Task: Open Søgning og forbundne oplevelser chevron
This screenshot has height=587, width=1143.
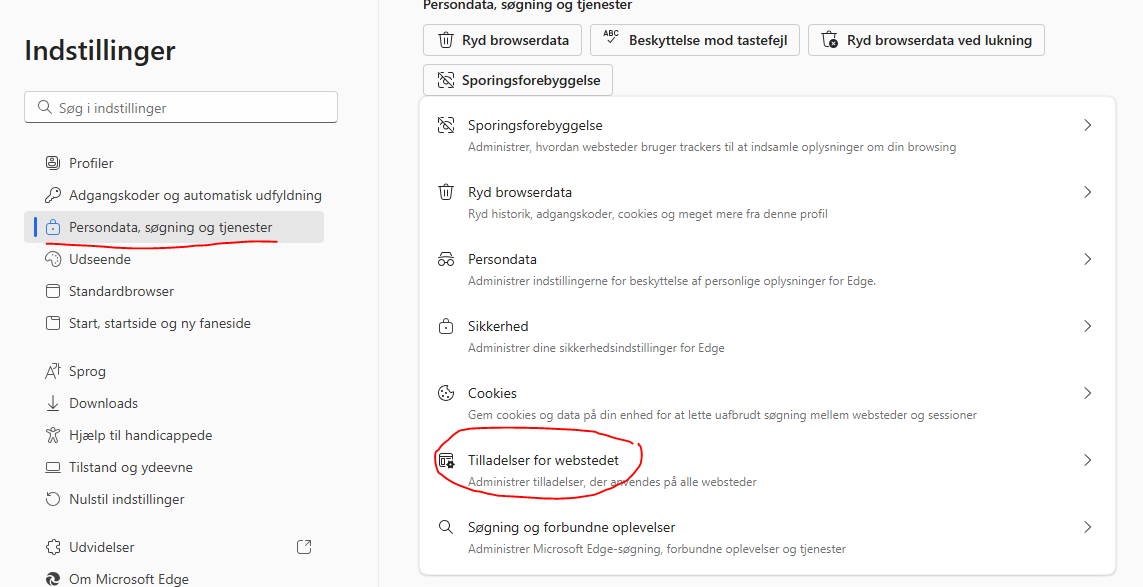Action: coord(1087,527)
